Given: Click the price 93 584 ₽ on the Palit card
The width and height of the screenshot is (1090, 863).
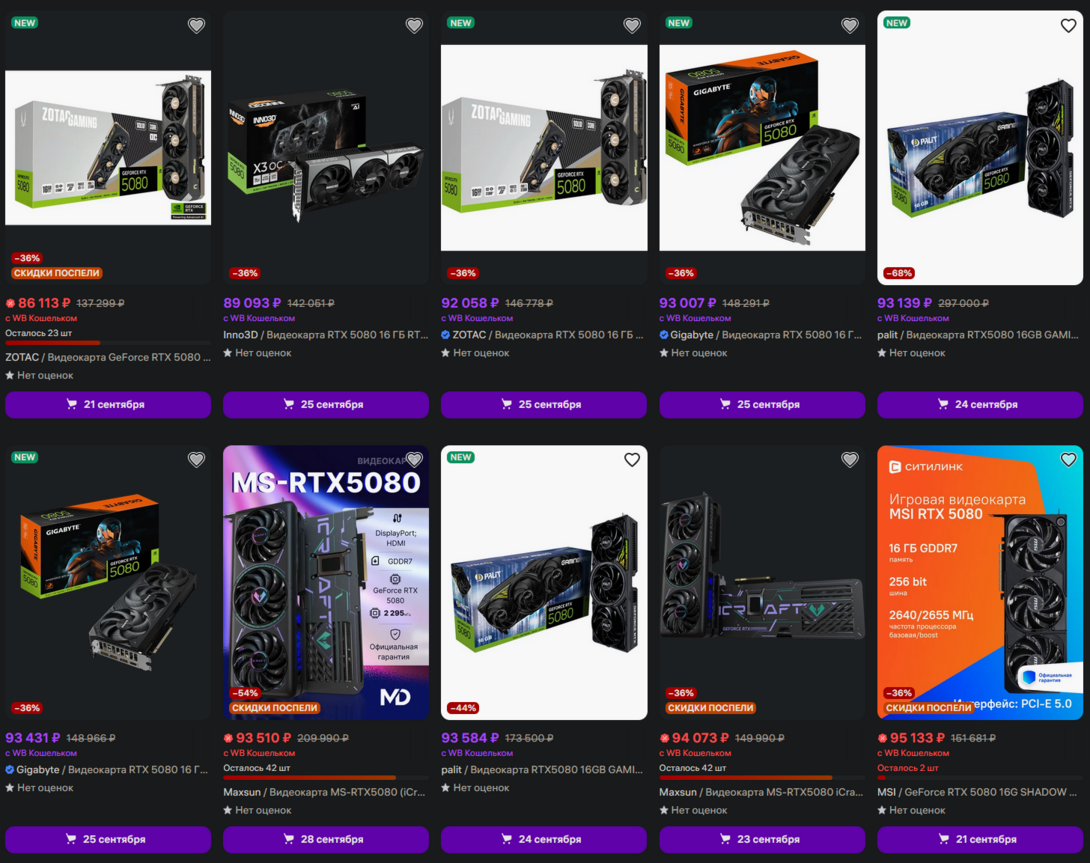Looking at the screenshot, I should click(x=470, y=738).
